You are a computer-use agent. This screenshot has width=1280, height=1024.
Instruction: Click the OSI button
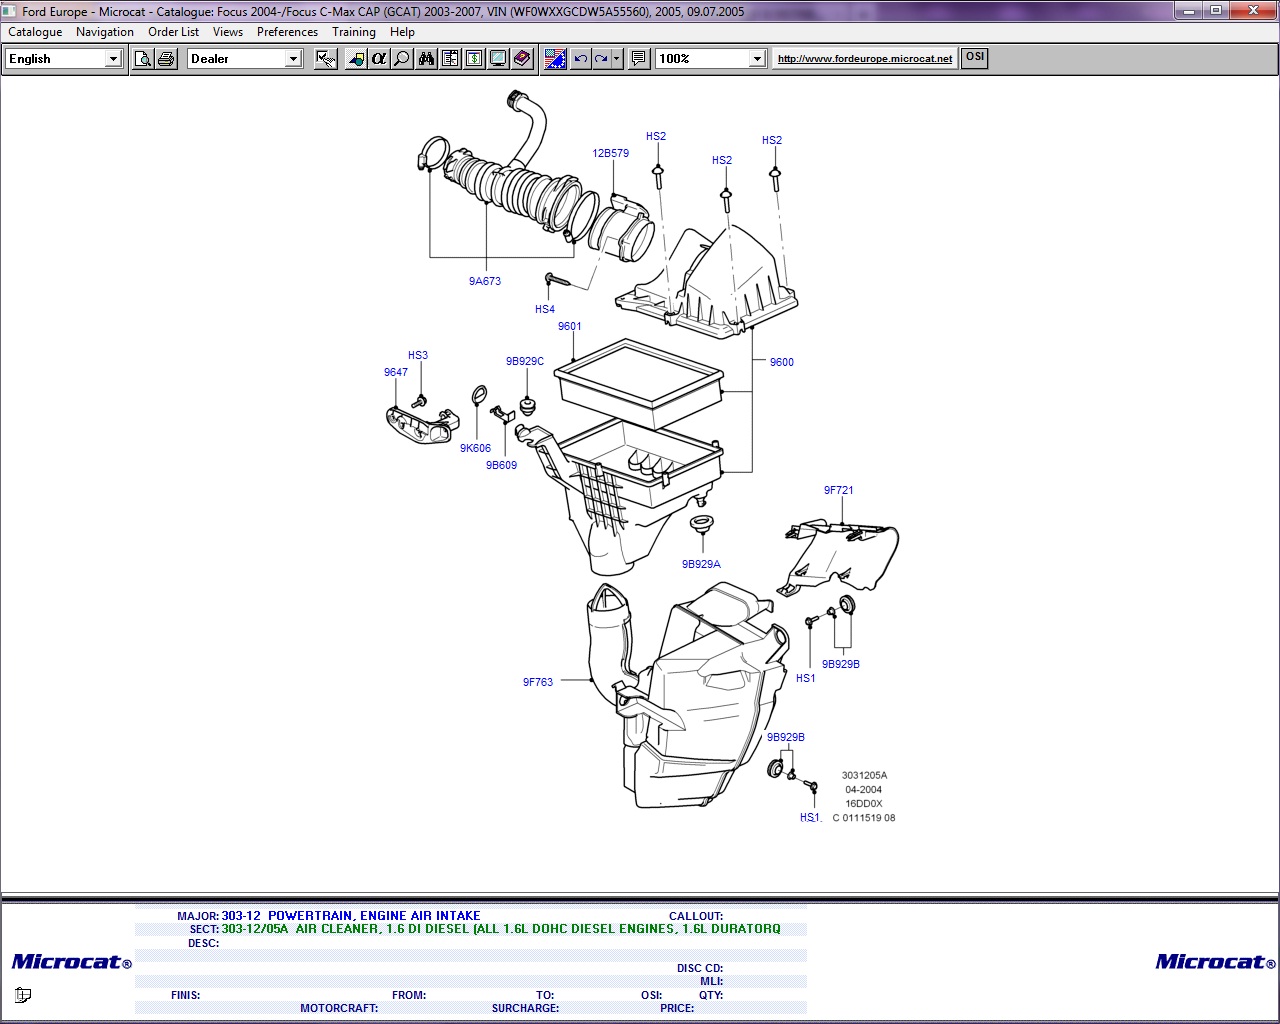coord(975,57)
